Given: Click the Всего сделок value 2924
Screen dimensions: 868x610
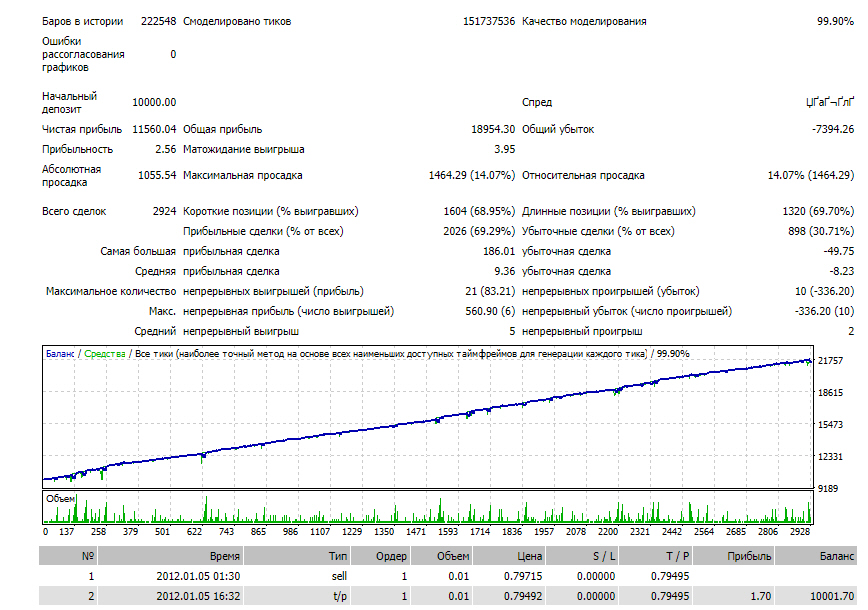Looking at the screenshot, I should (164, 211).
